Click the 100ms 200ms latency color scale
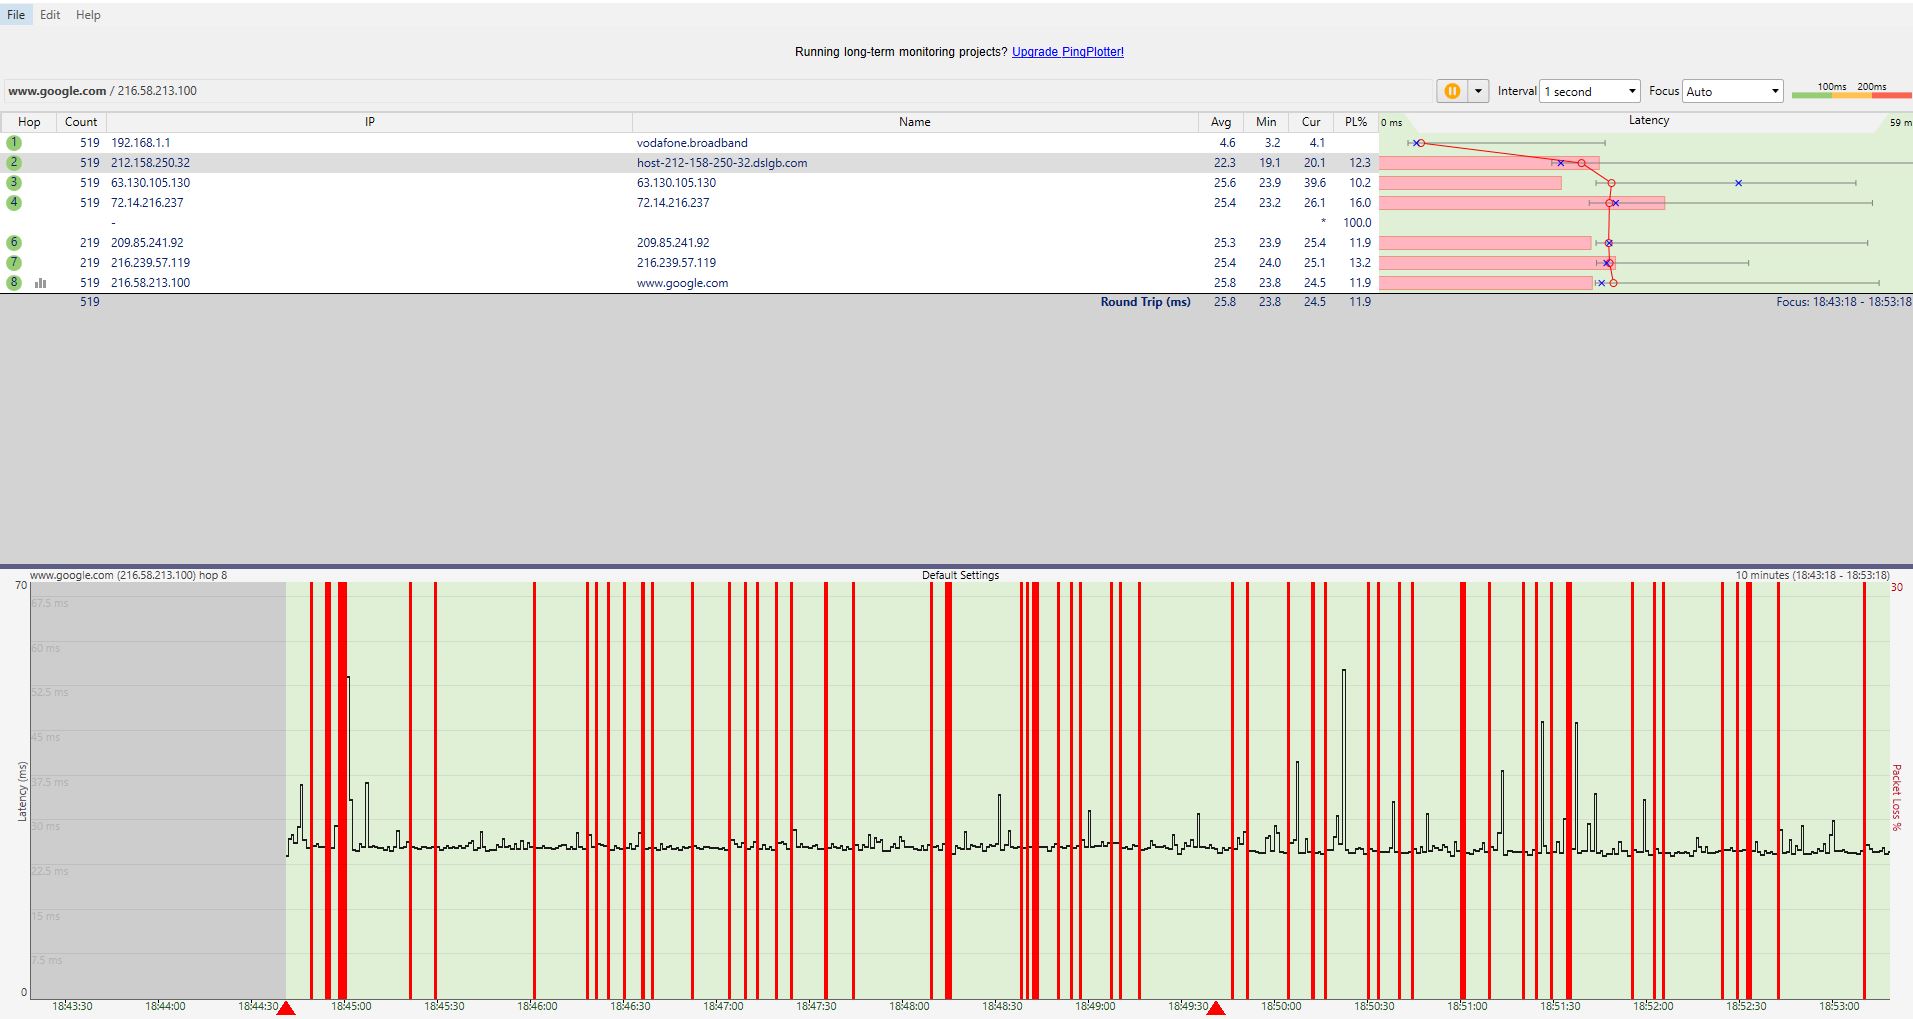 (x=1850, y=91)
